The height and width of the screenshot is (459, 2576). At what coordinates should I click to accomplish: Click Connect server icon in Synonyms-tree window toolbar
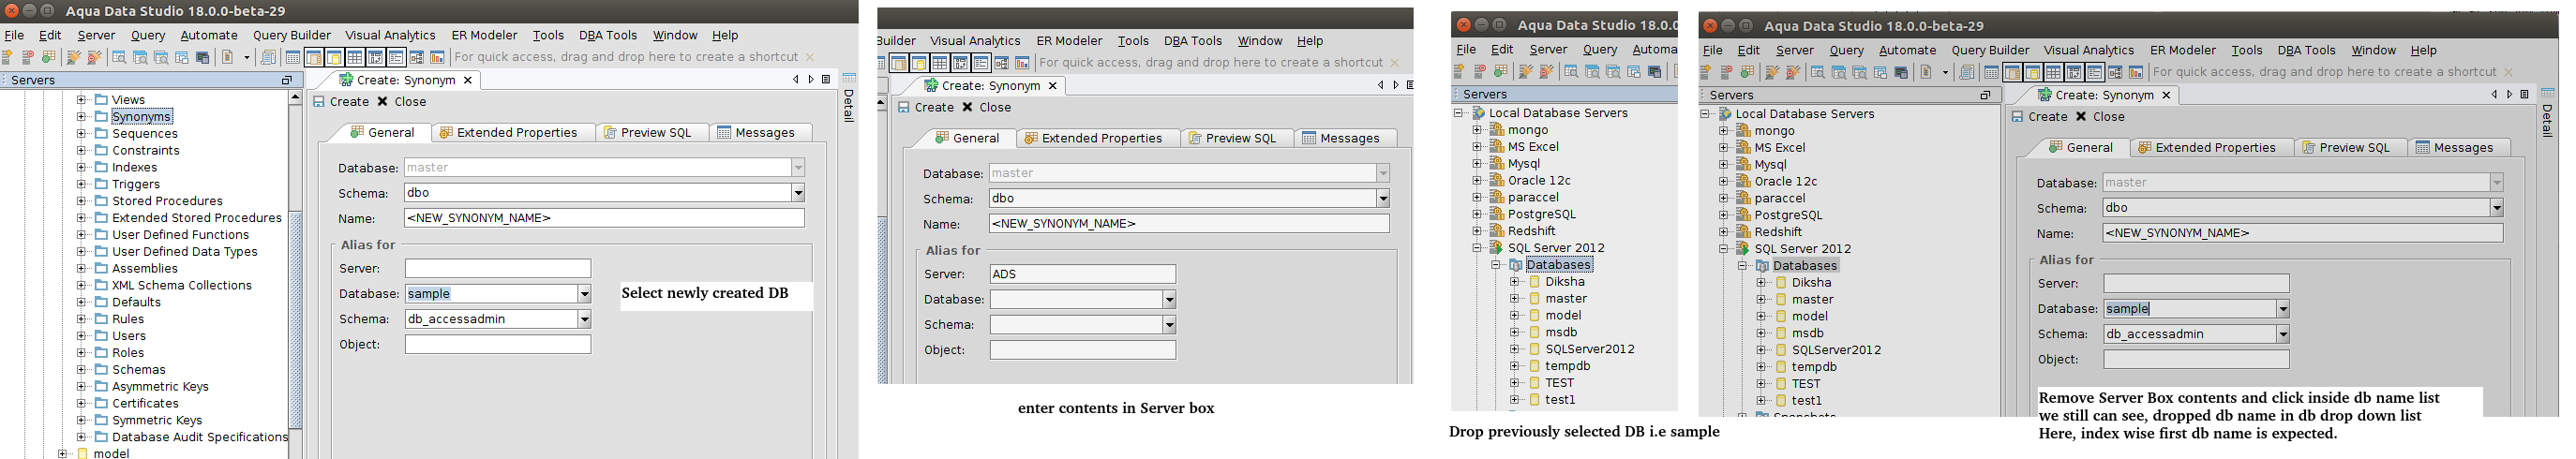tap(73, 57)
